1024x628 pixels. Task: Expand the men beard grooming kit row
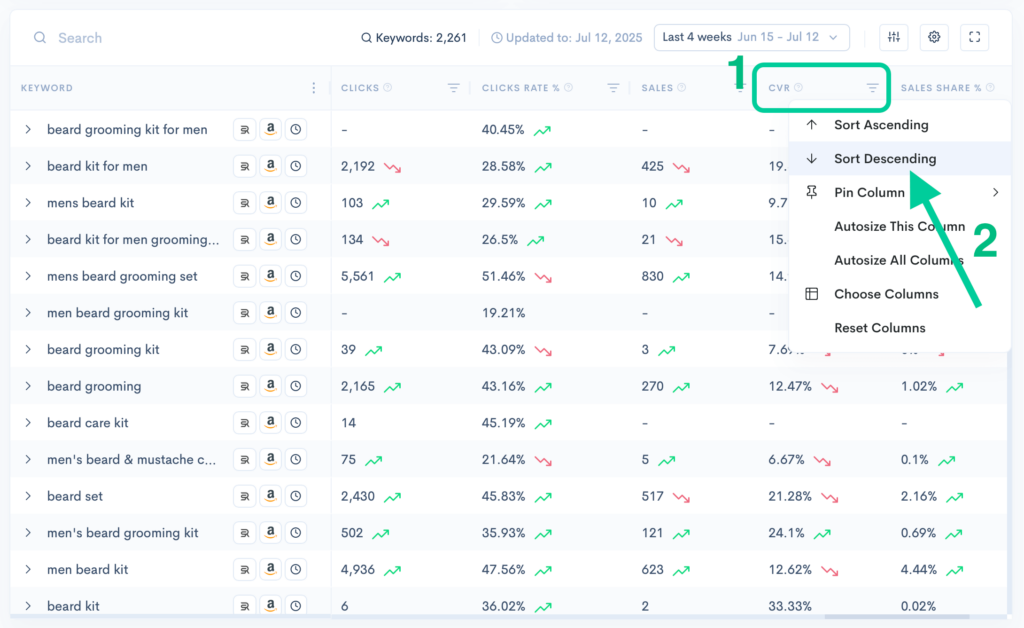tap(28, 313)
